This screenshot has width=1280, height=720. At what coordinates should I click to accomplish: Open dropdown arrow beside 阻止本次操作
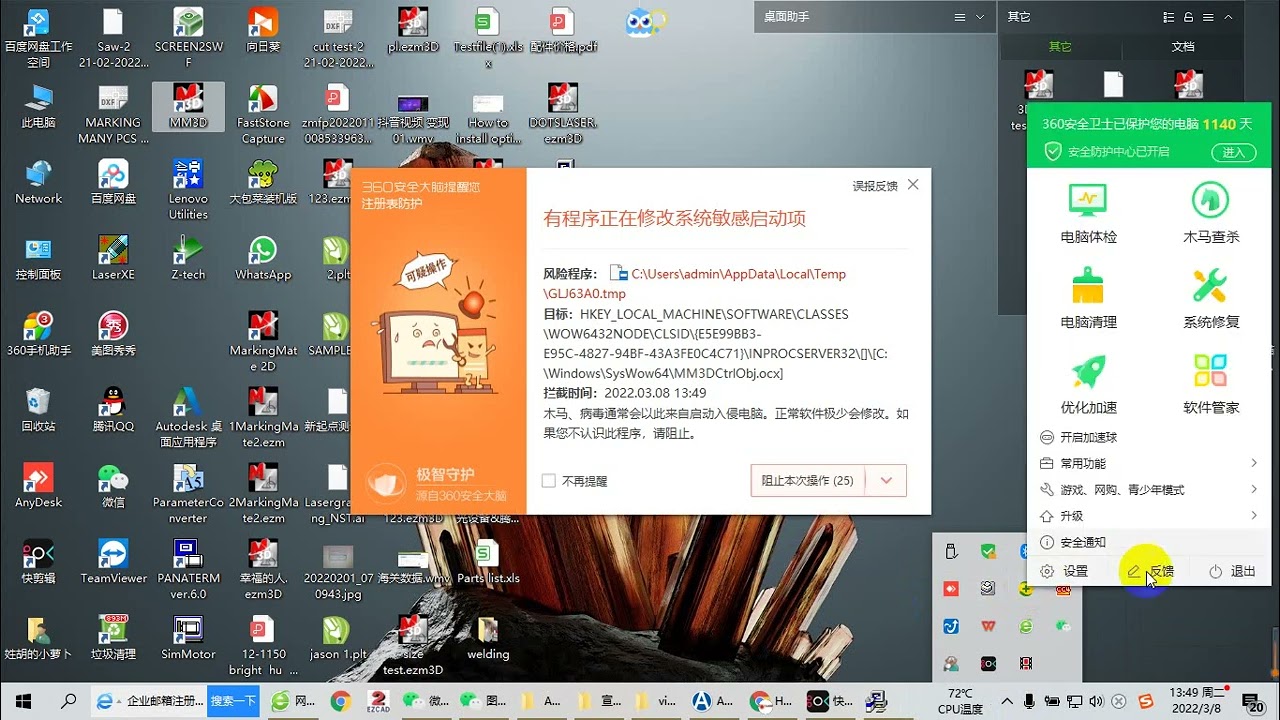(886, 480)
